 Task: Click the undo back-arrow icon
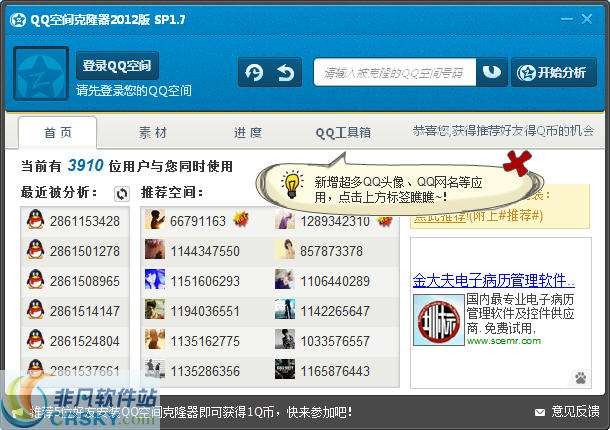tap(286, 72)
